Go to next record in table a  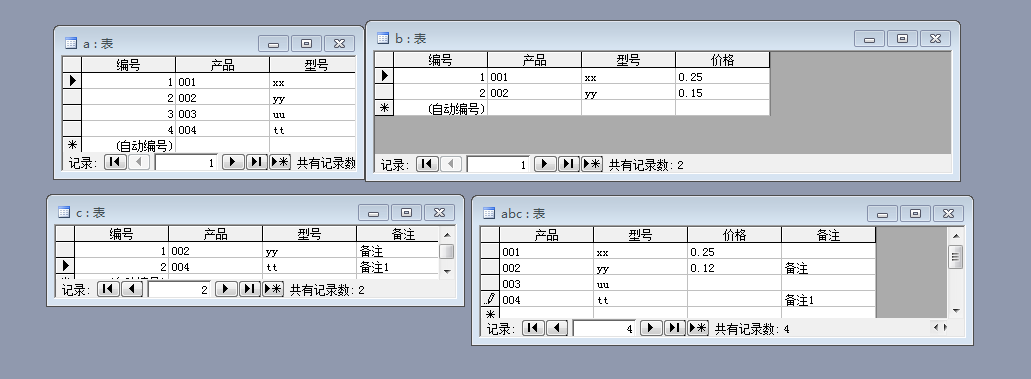point(233,162)
